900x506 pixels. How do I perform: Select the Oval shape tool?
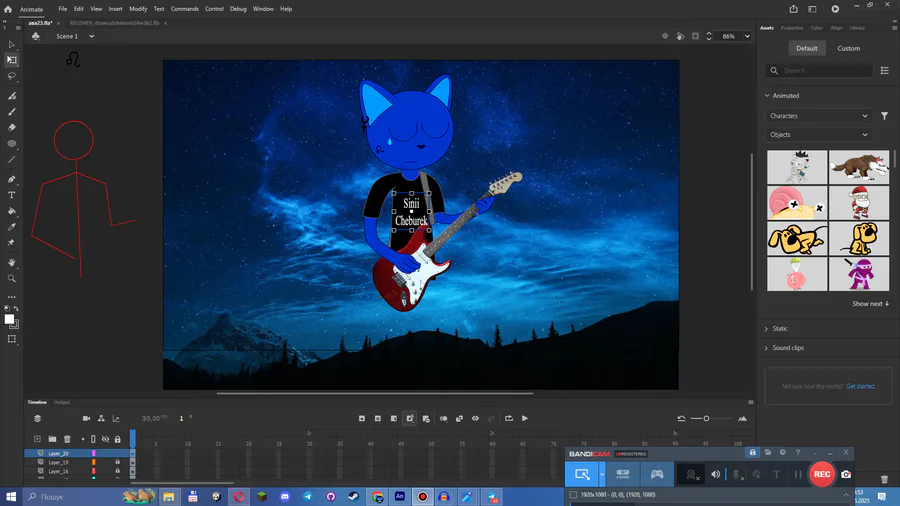click(11, 143)
